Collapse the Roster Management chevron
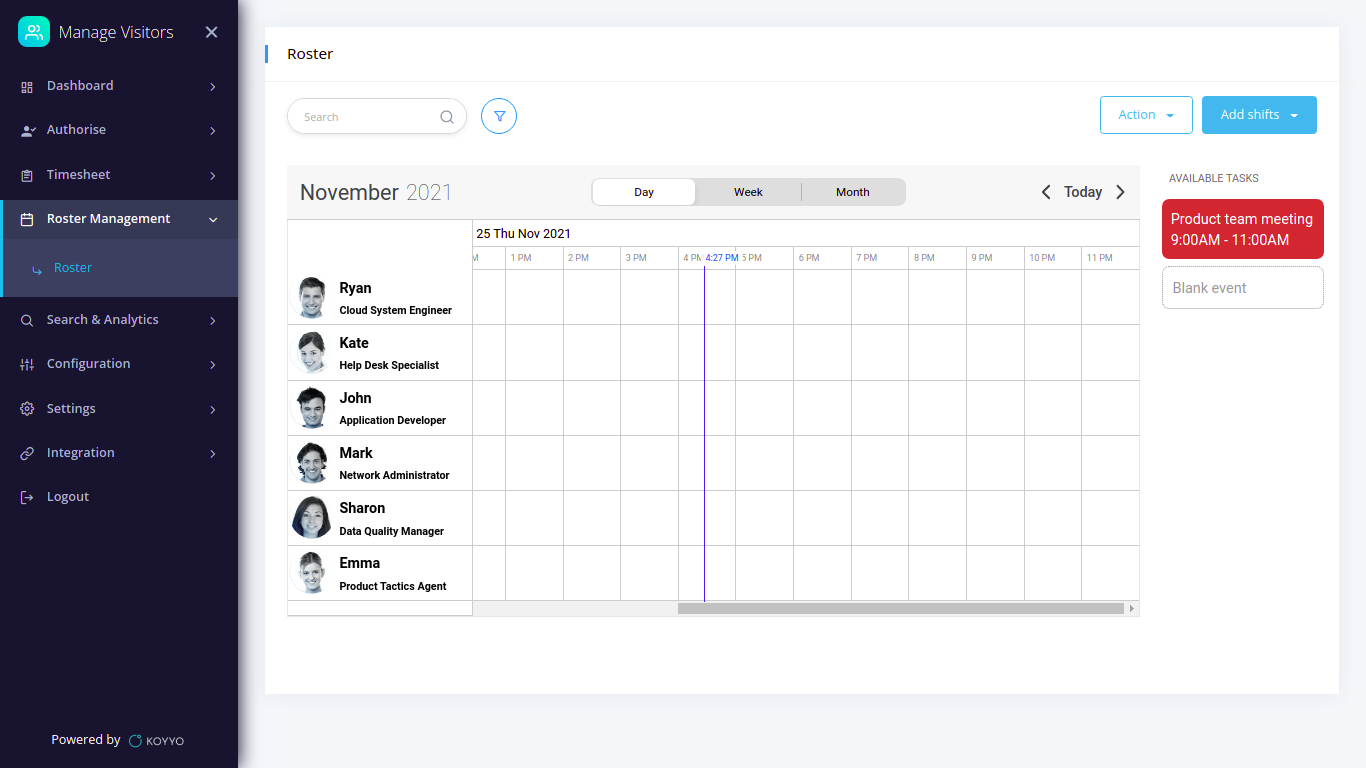 coord(213,220)
